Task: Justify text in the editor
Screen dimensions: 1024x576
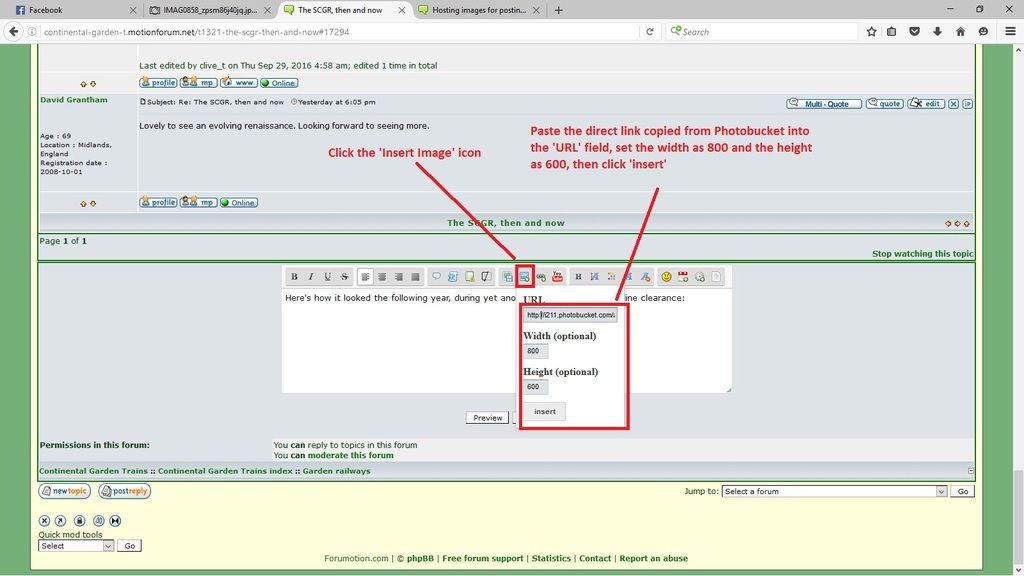Action: pos(415,277)
